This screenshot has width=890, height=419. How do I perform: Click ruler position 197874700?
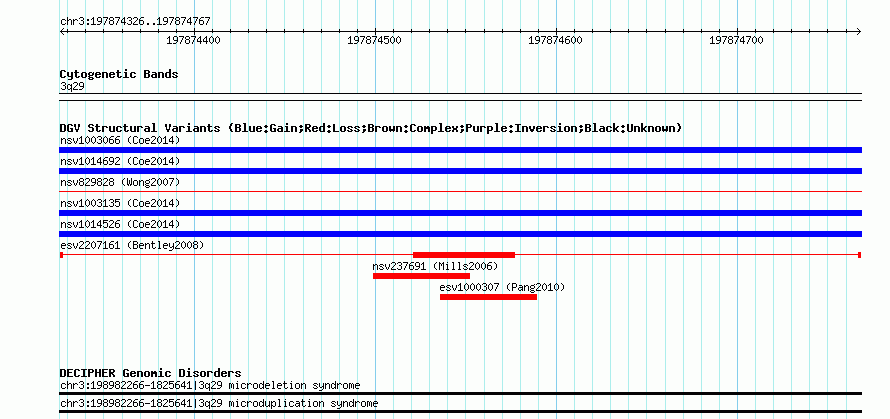coord(737,40)
